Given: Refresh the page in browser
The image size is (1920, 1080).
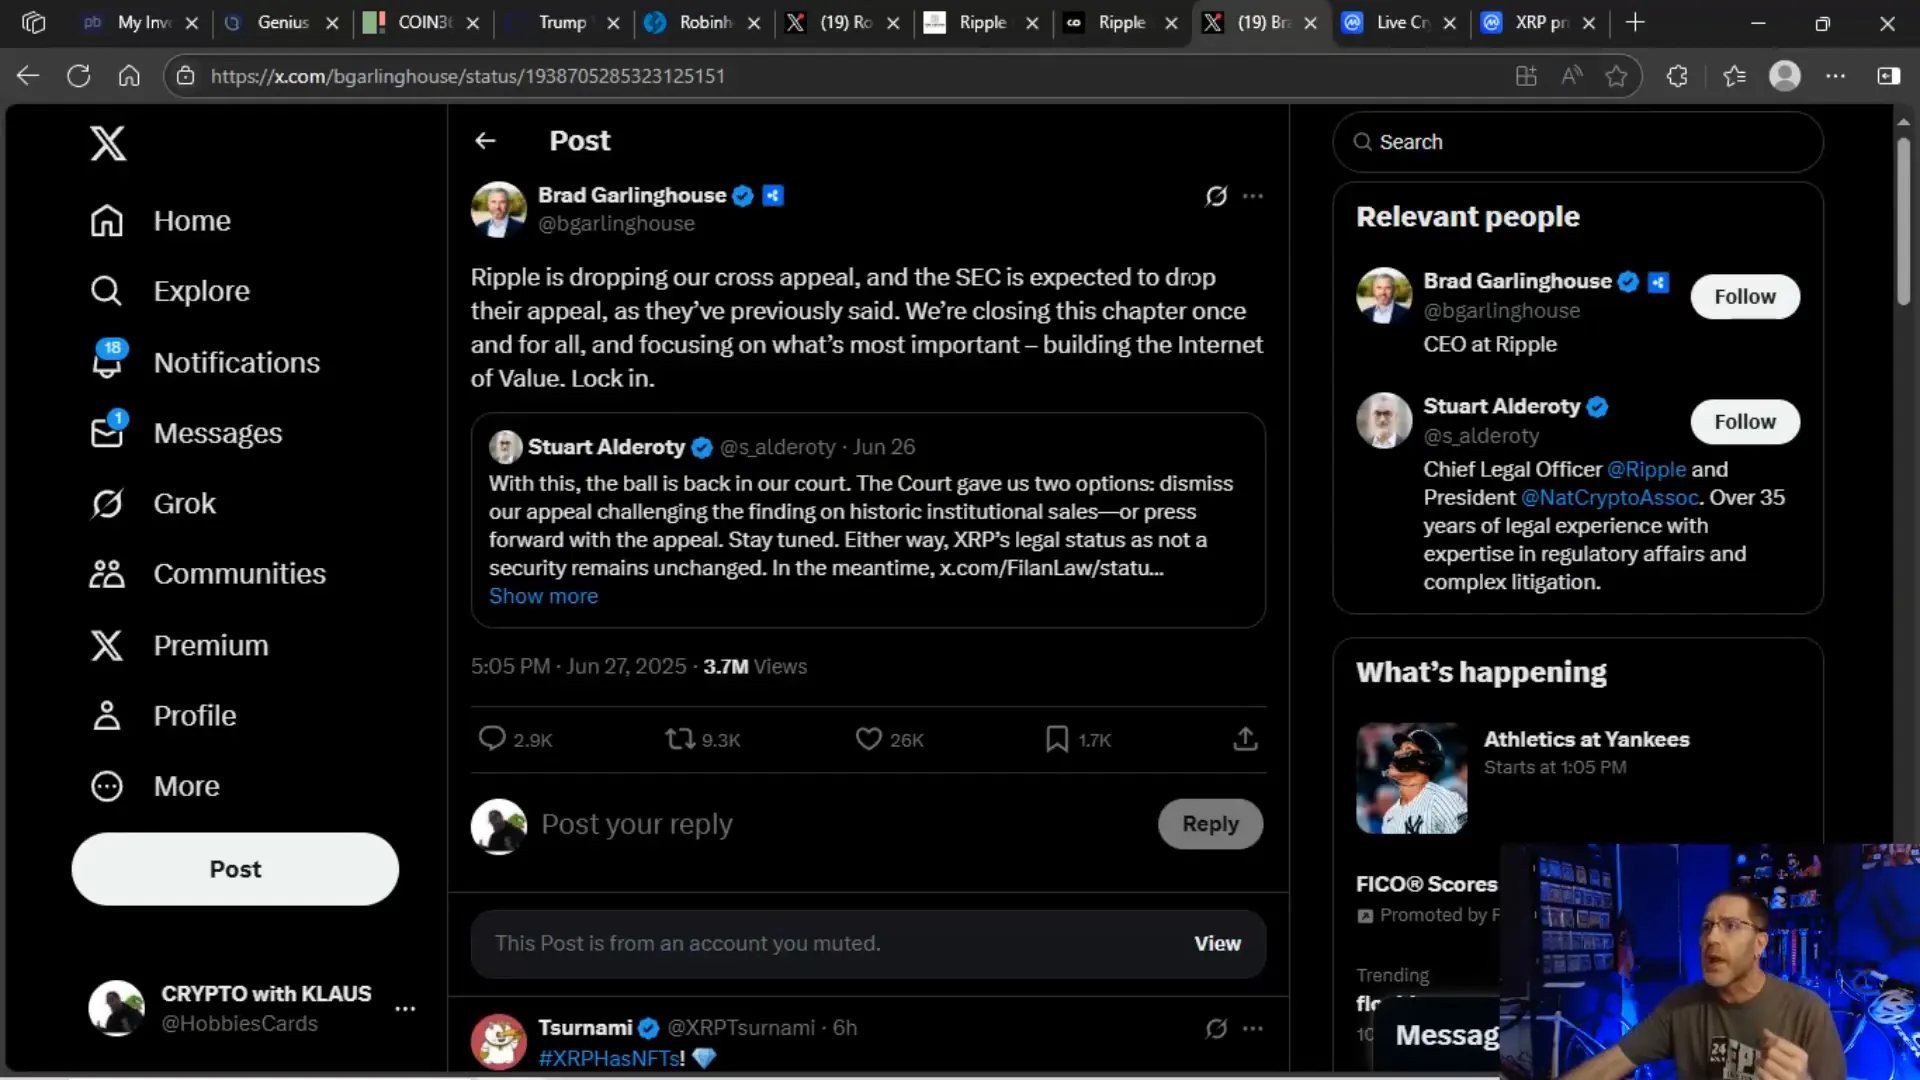Looking at the screenshot, I should (79, 76).
